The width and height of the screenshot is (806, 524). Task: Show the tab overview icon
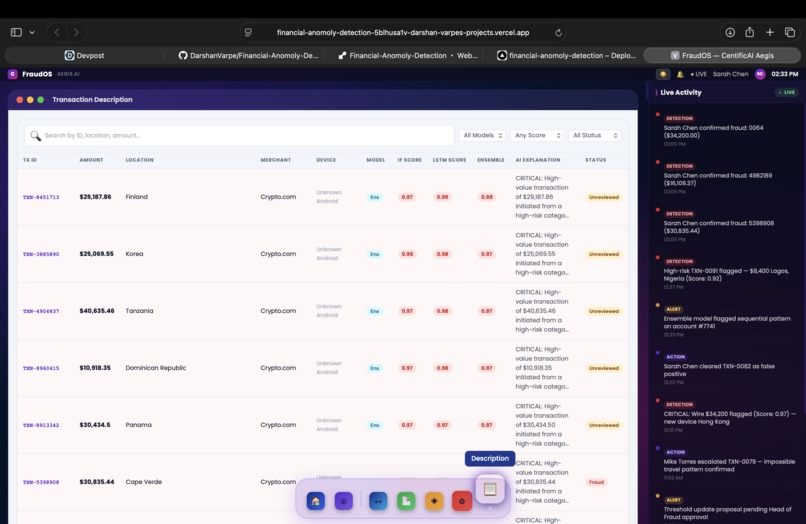(x=790, y=32)
